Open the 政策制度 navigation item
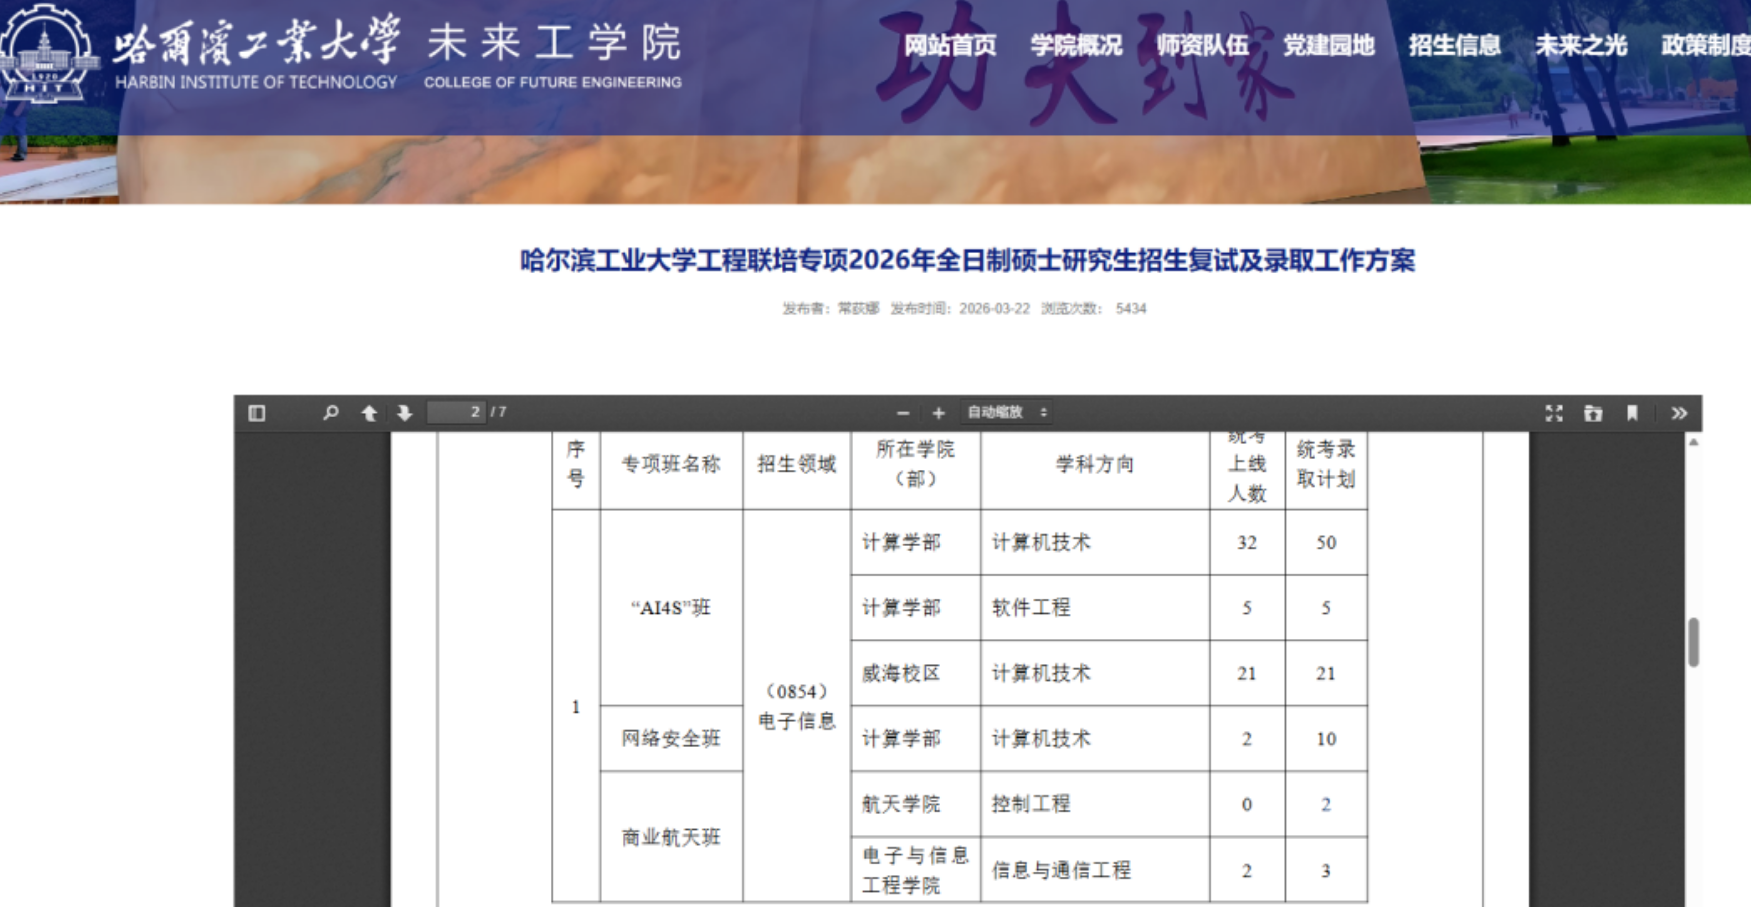The height and width of the screenshot is (907, 1751). 1705,45
